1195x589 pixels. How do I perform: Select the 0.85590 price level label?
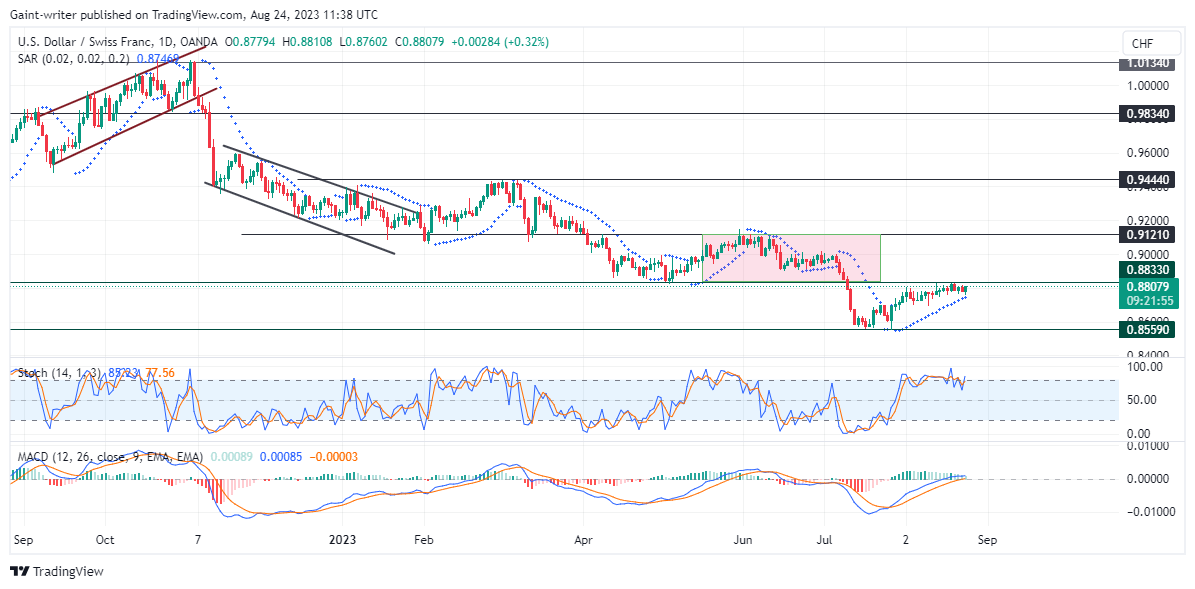tap(1149, 329)
